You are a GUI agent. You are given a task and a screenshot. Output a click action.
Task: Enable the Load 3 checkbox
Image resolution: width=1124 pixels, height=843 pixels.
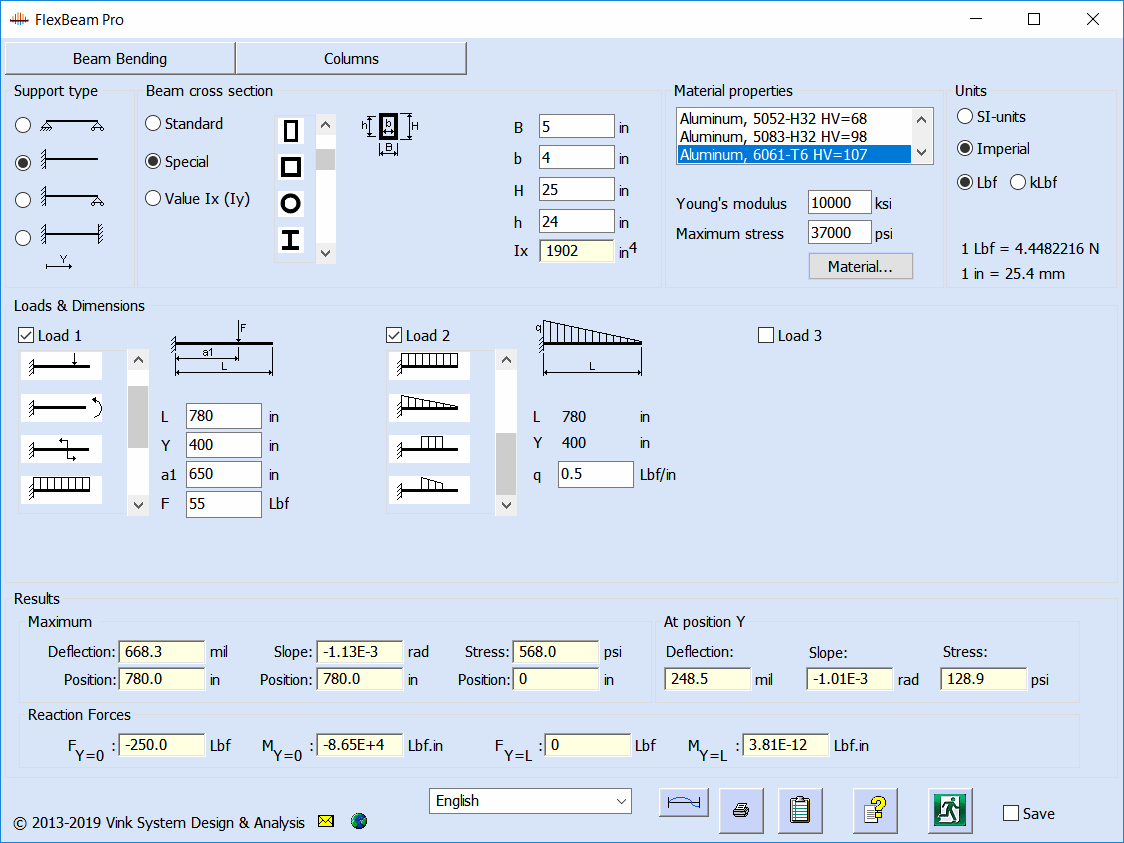click(767, 336)
